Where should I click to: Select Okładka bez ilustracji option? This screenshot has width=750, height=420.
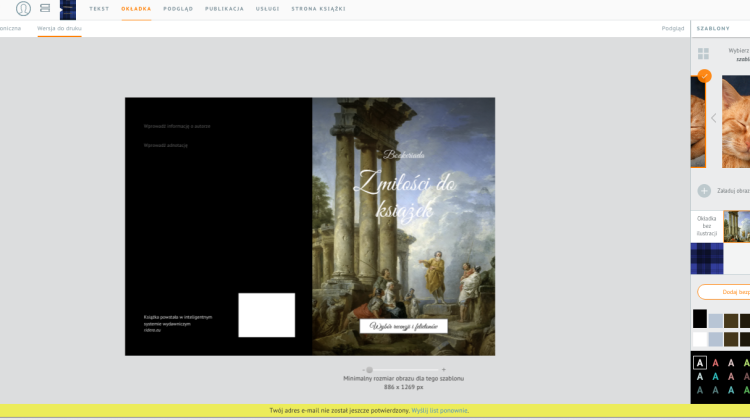[x=706, y=226]
